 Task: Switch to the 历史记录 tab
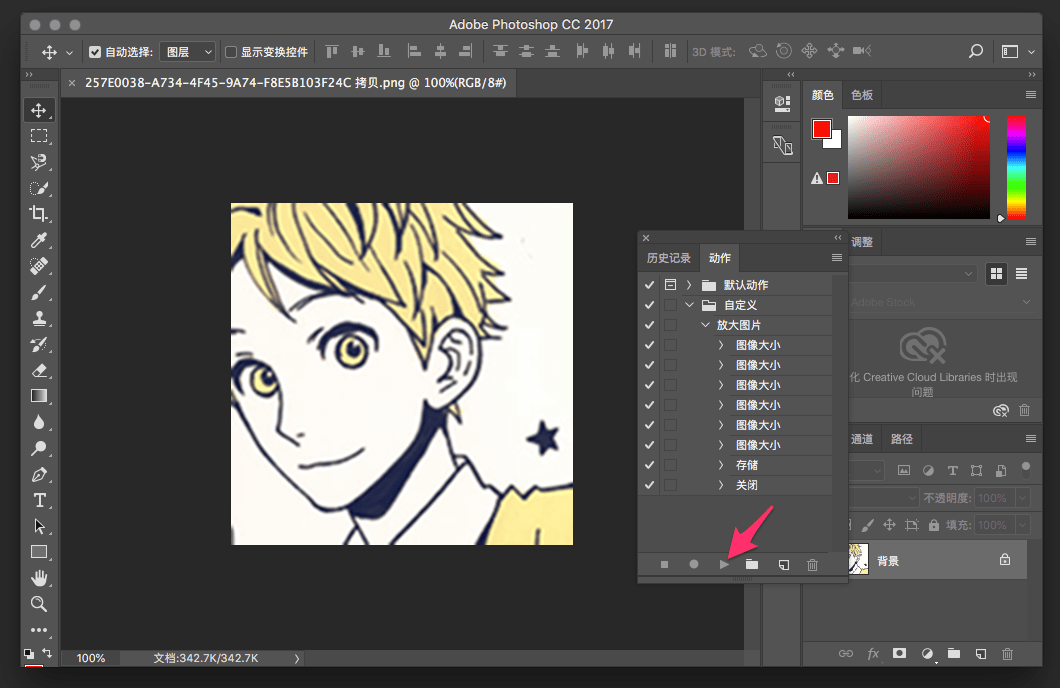668,258
